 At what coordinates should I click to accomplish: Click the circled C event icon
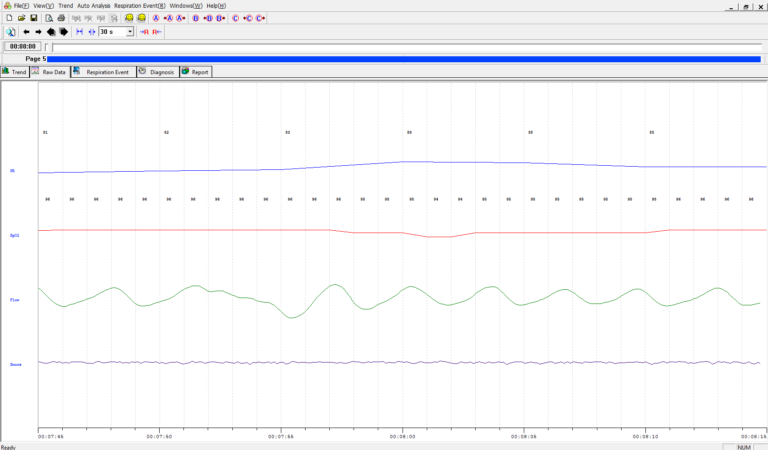coord(235,18)
